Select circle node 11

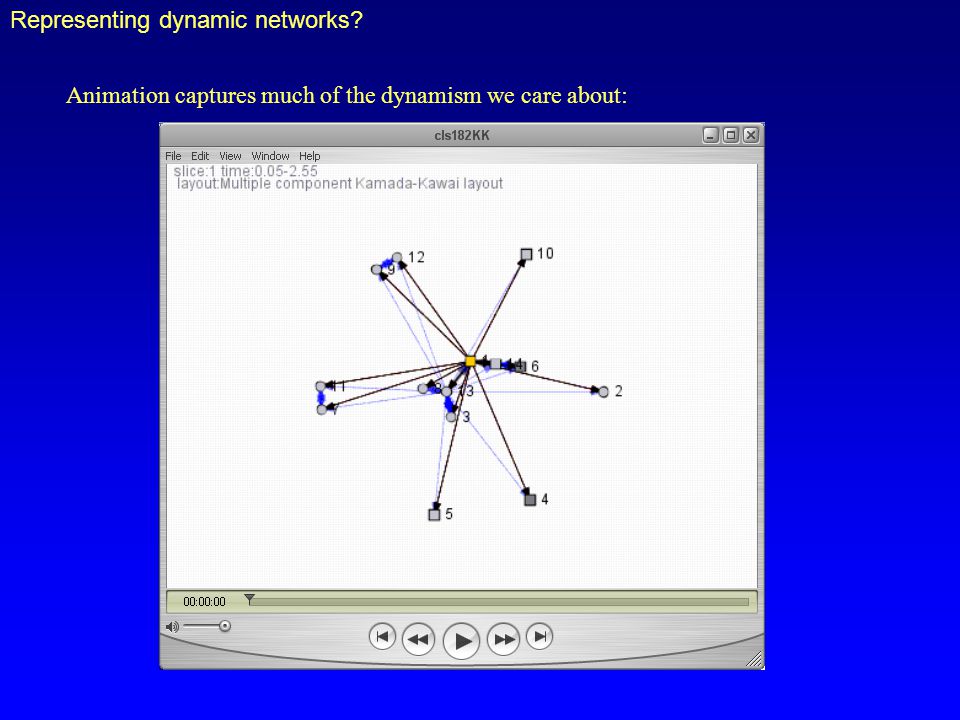[x=320, y=386]
